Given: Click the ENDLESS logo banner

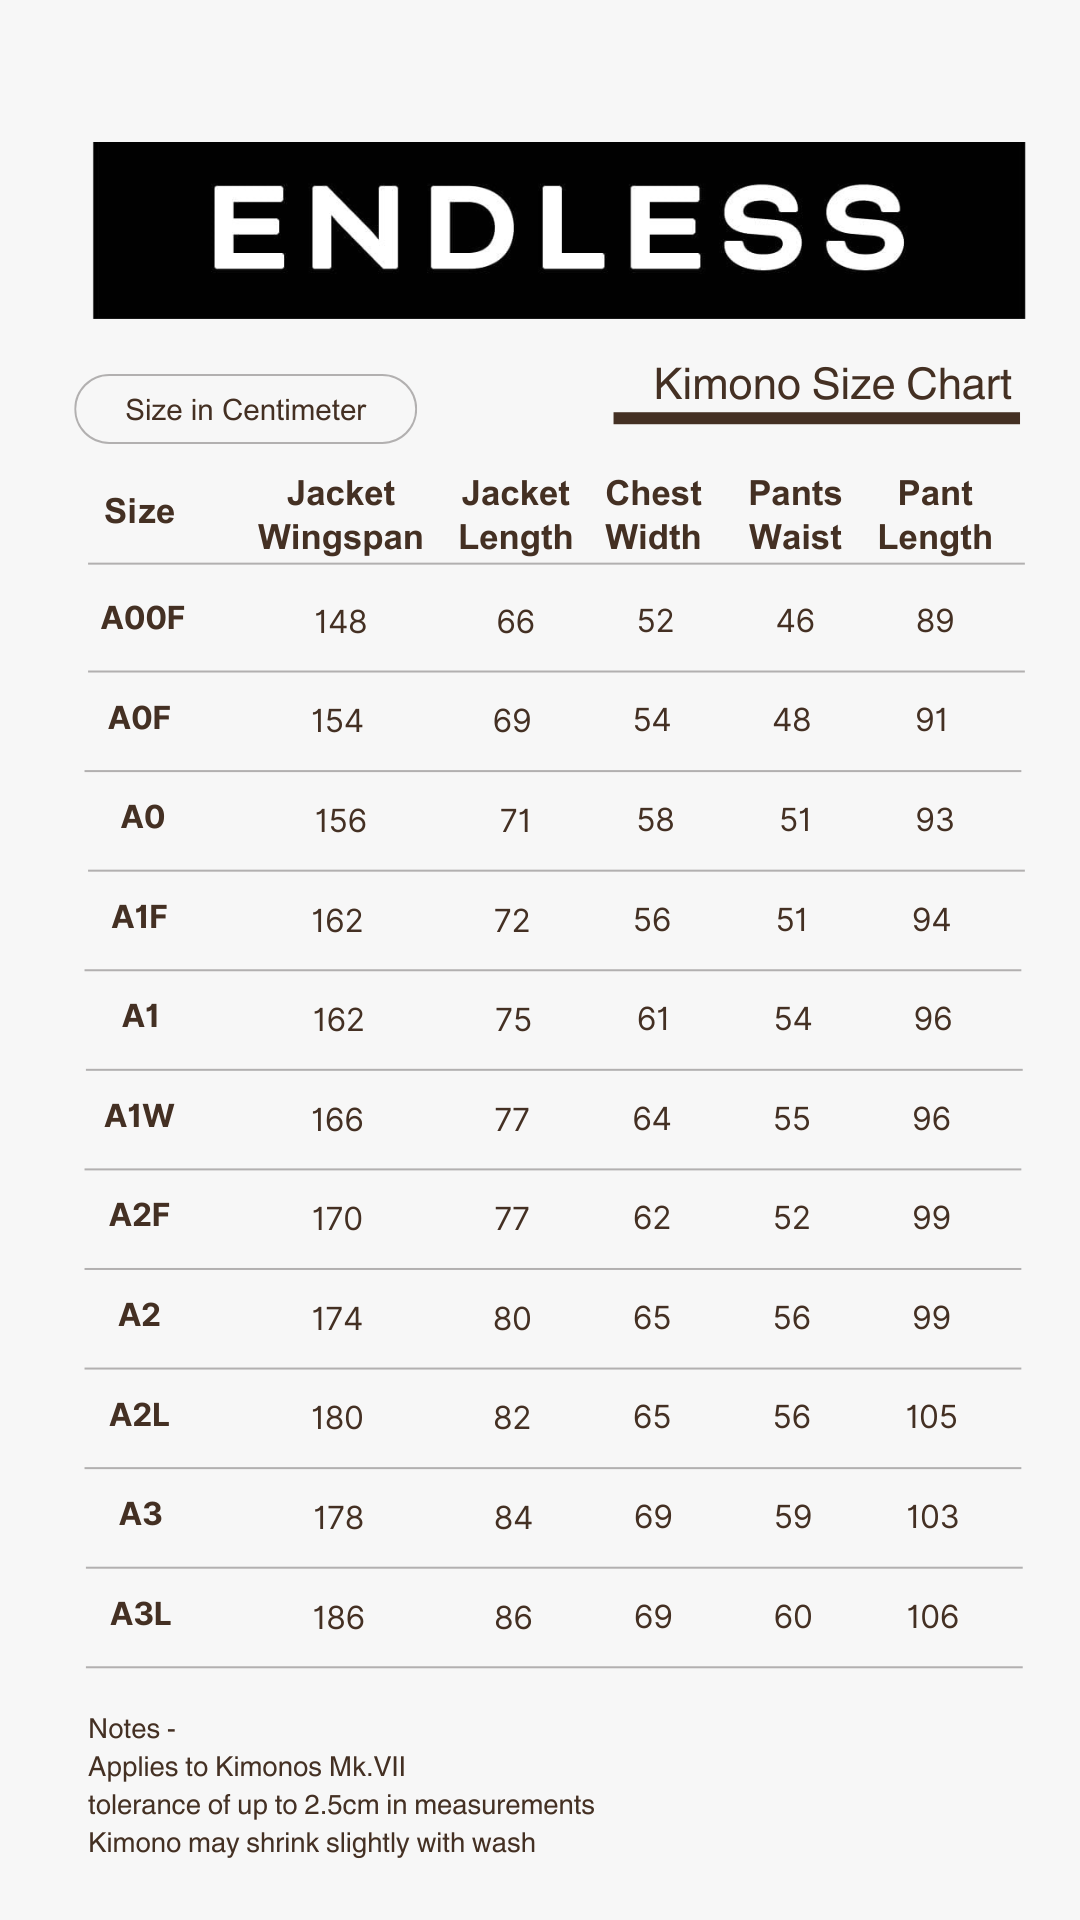Looking at the screenshot, I should pos(558,230).
